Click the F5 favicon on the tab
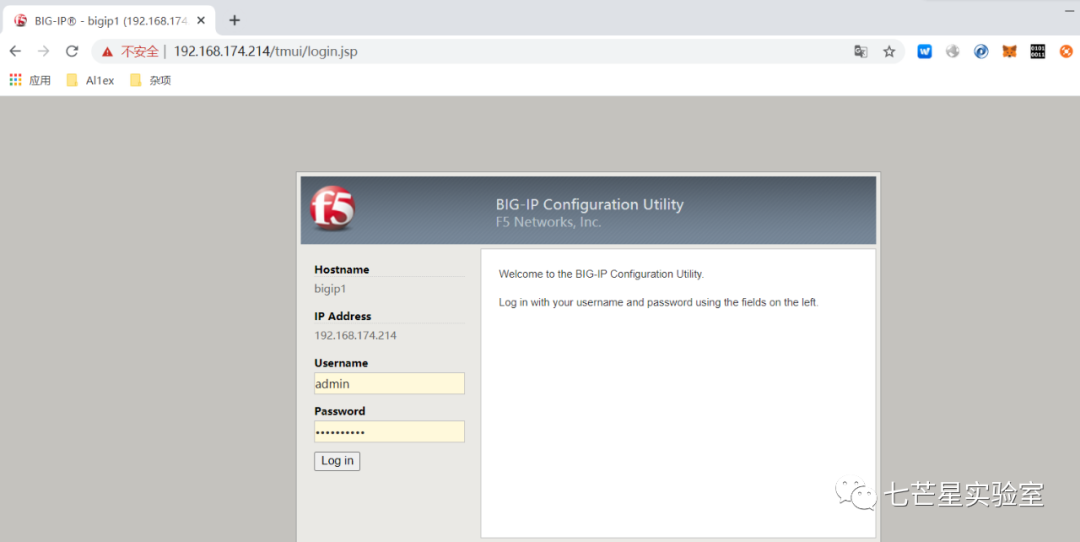Viewport: 1080px width, 542px height. click(21, 21)
